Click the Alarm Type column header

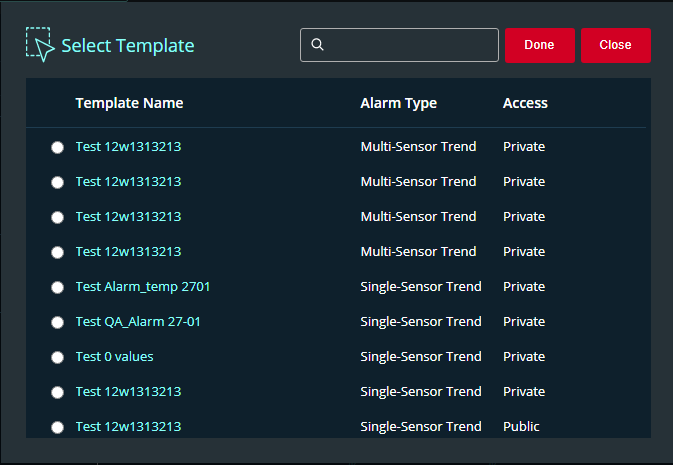coord(398,103)
